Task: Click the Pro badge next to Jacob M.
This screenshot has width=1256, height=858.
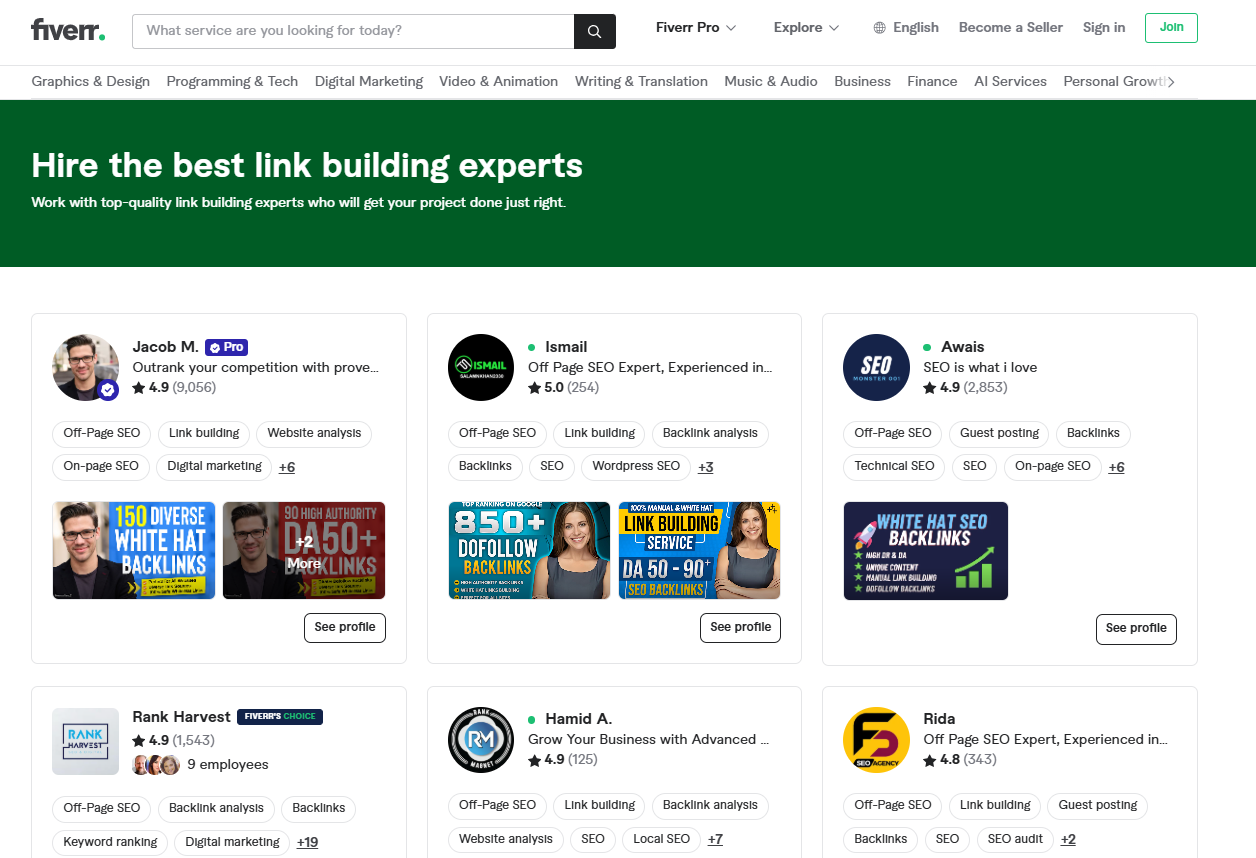Action: [226, 347]
